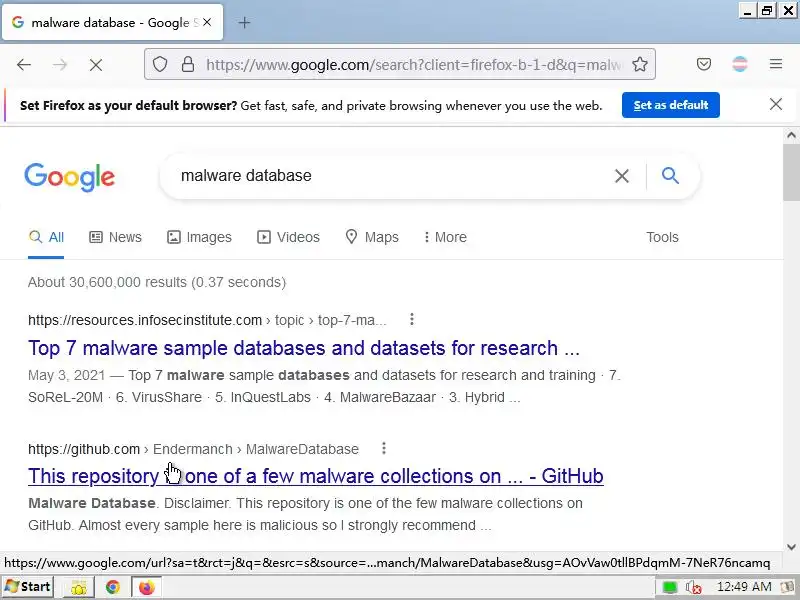This screenshot has width=800, height=600.
Task: Open the file explorer taskbar icon
Action: [79, 587]
